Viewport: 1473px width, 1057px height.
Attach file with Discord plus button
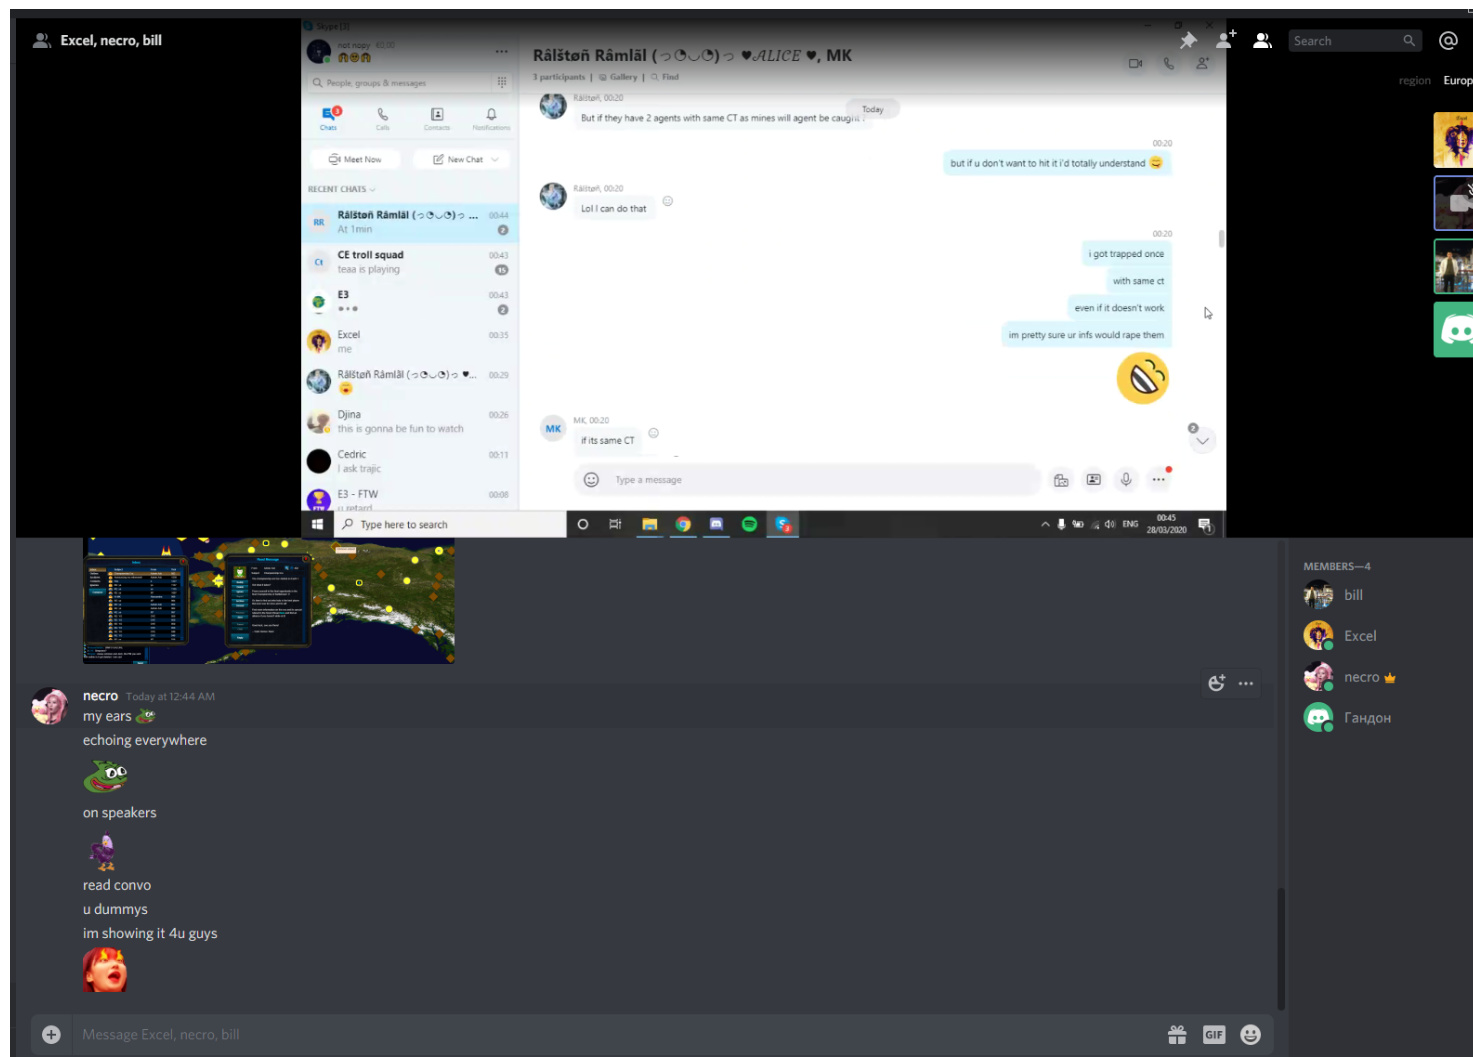pos(52,1035)
